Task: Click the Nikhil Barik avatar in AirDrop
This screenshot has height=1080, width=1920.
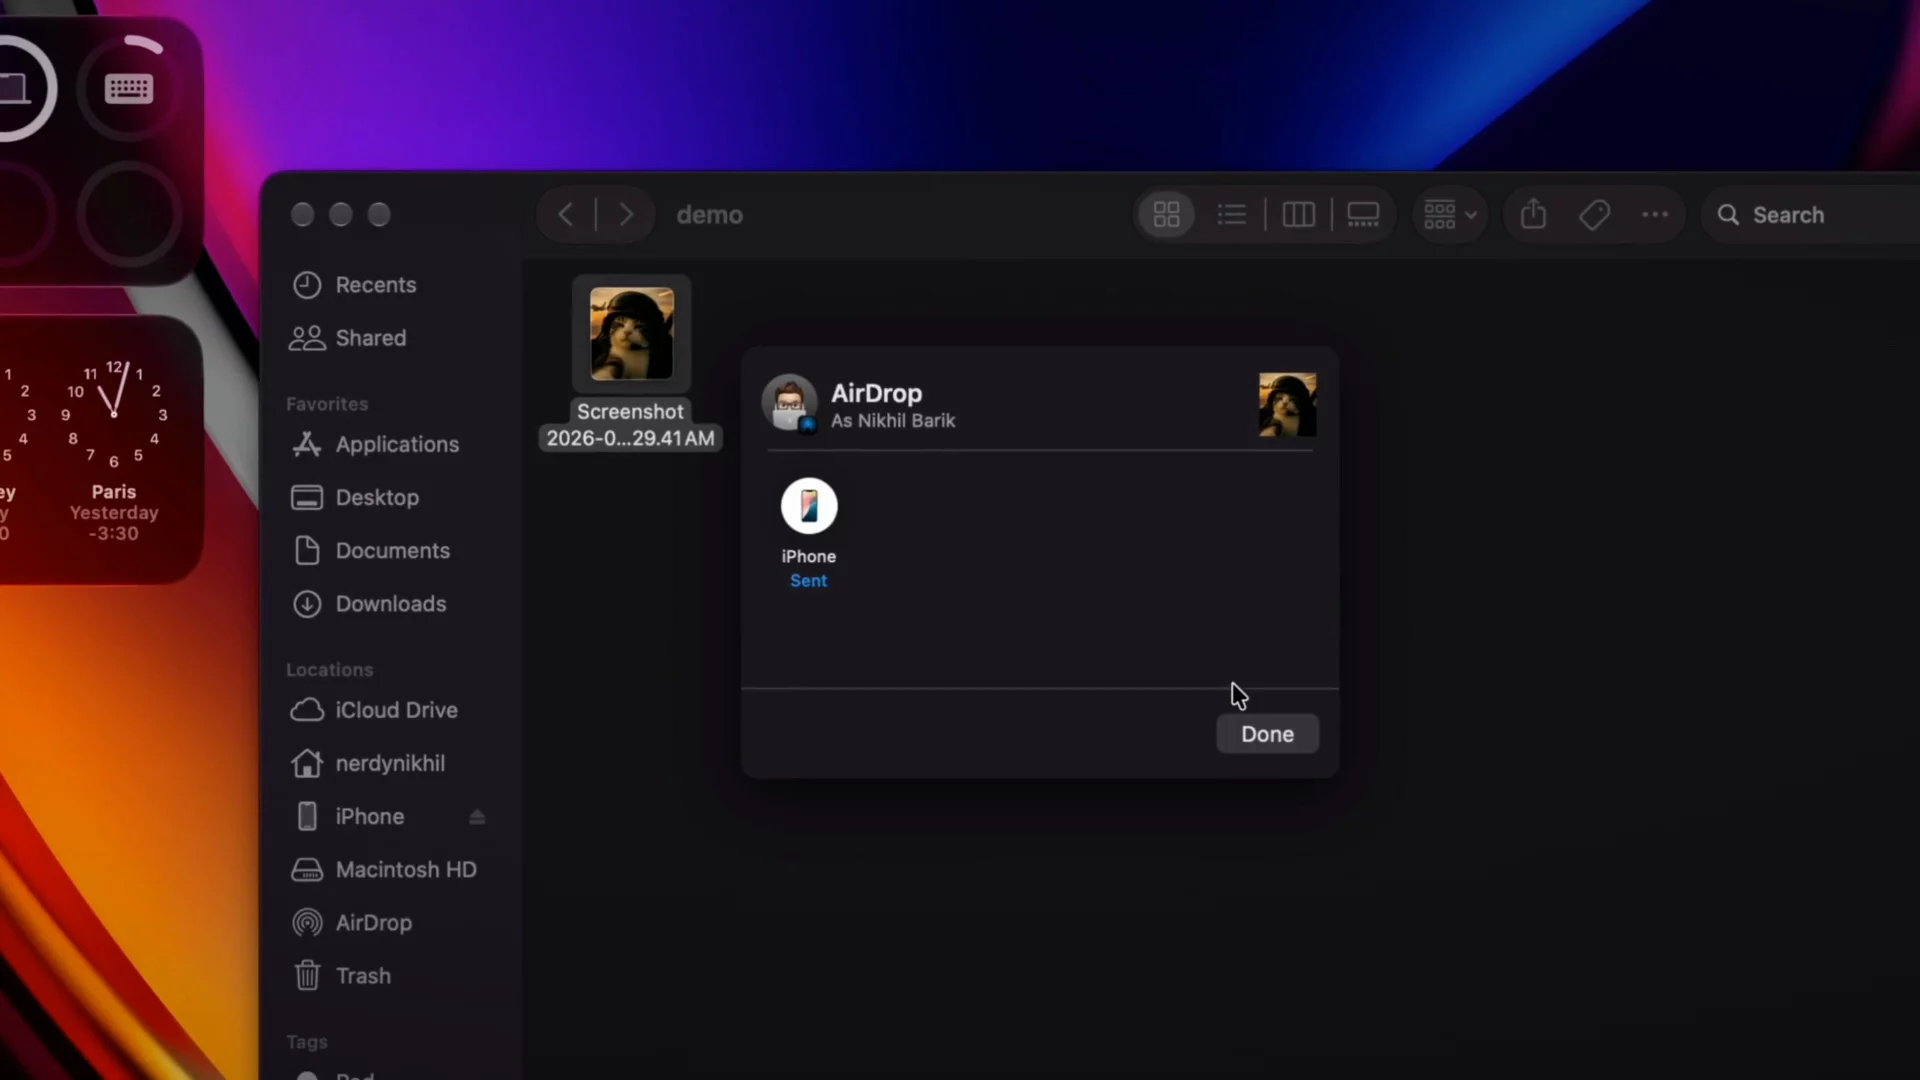Action: click(789, 403)
